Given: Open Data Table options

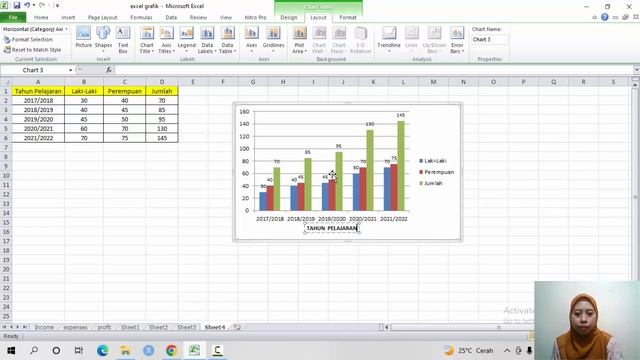Looking at the screenshot, I should [227, 39].
